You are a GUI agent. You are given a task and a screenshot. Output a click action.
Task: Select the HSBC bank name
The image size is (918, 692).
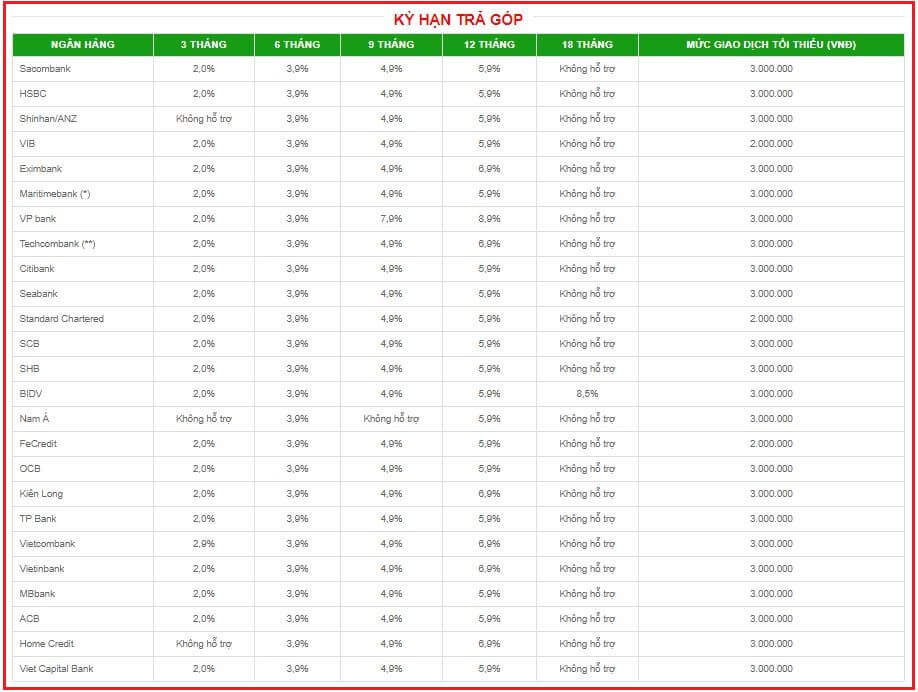(33, 94)
